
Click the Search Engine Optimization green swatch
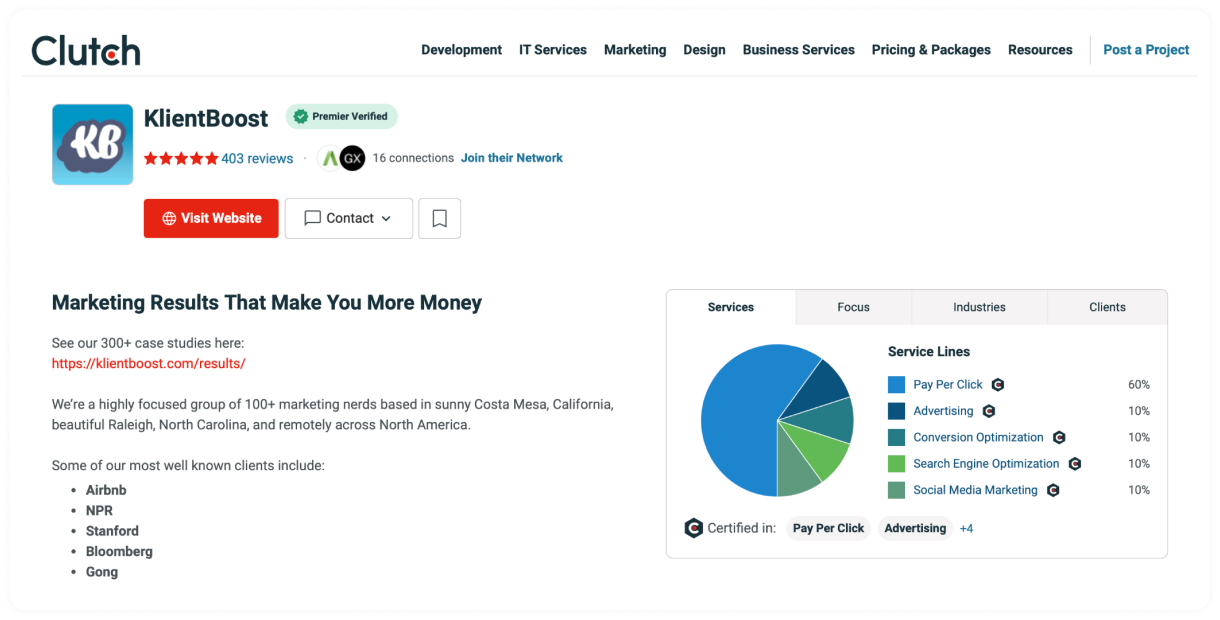point(896,464)
